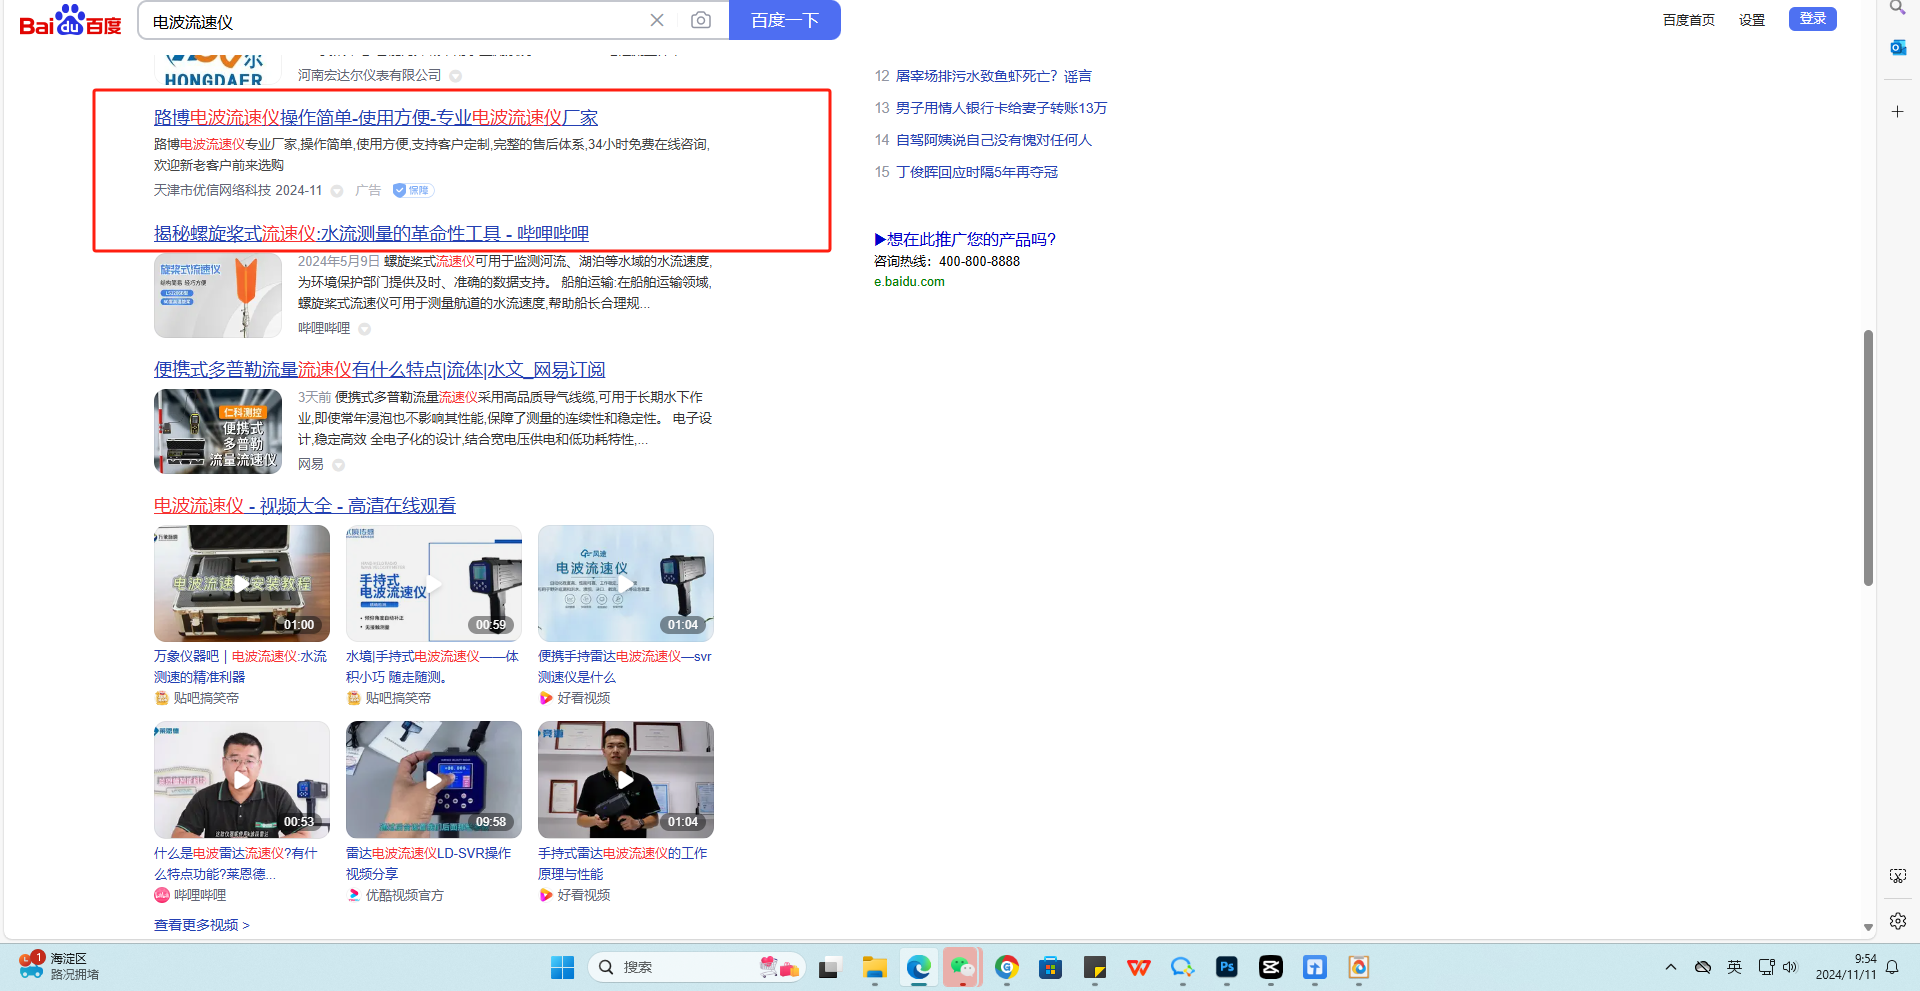The width and height of the screenshot is (1920, 991).
Task: Click the plus icon in Edge sidebar
Action: coord(1897,112)
